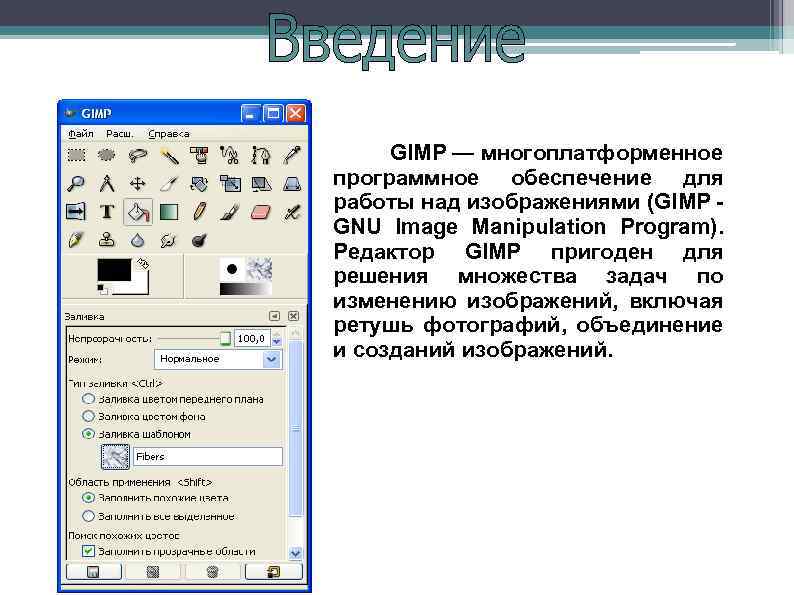Select the Shear tool
This screenshot has width=794, height=595.
click(261, 183)
